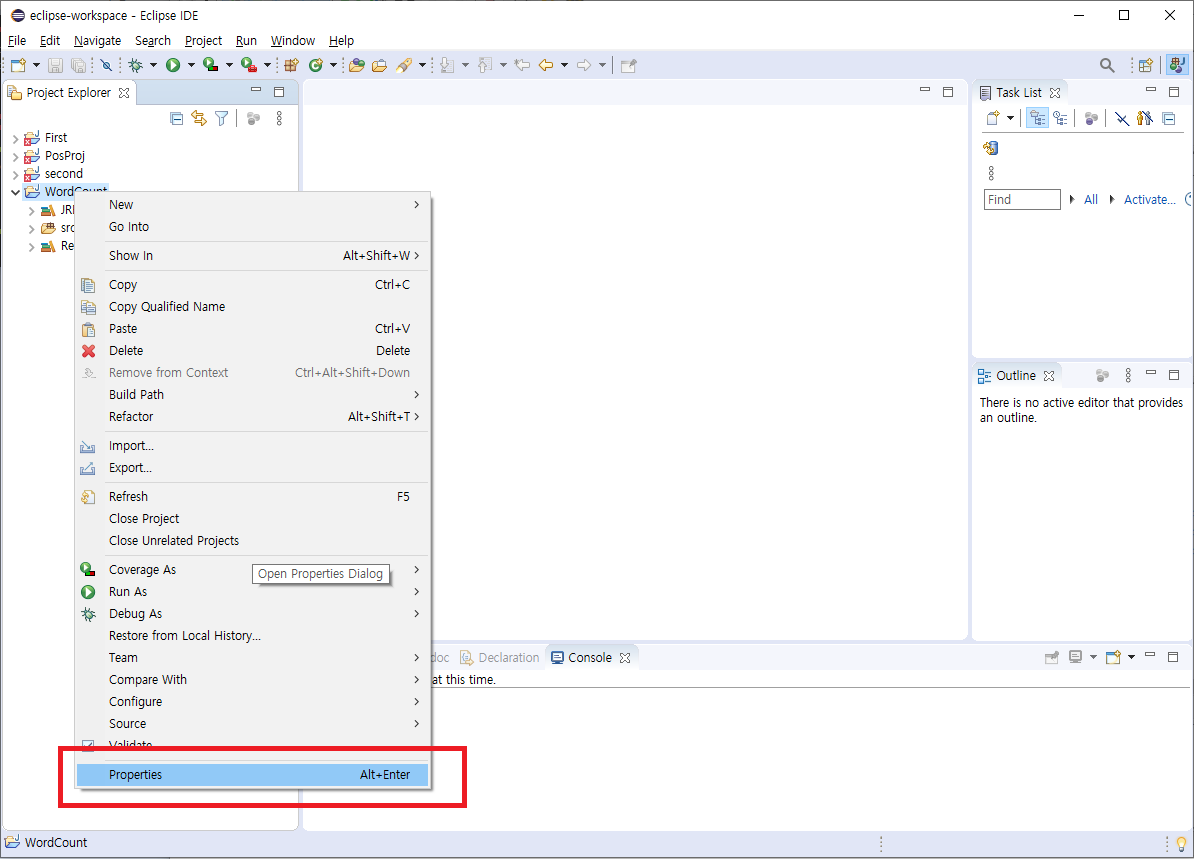Click Collapse All icon in Task List
Image resolution: width=1194 pixels, height=859 pixels.
(1169, 118)
